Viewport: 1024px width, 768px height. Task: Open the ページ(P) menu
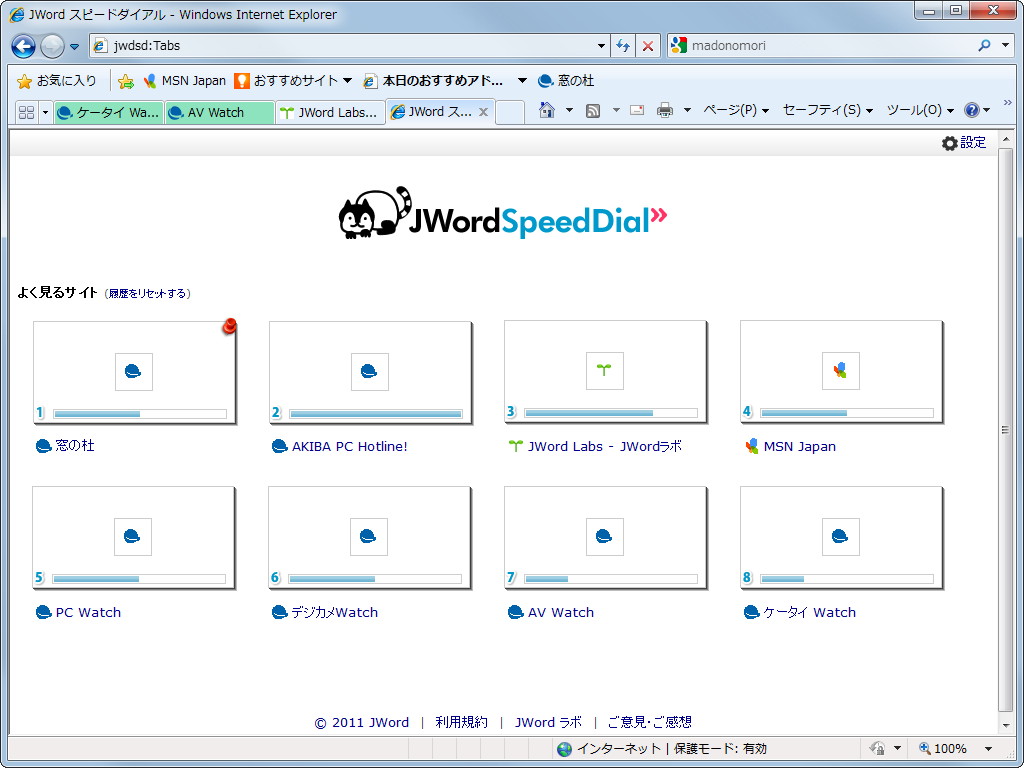click(x=736, y=110)
